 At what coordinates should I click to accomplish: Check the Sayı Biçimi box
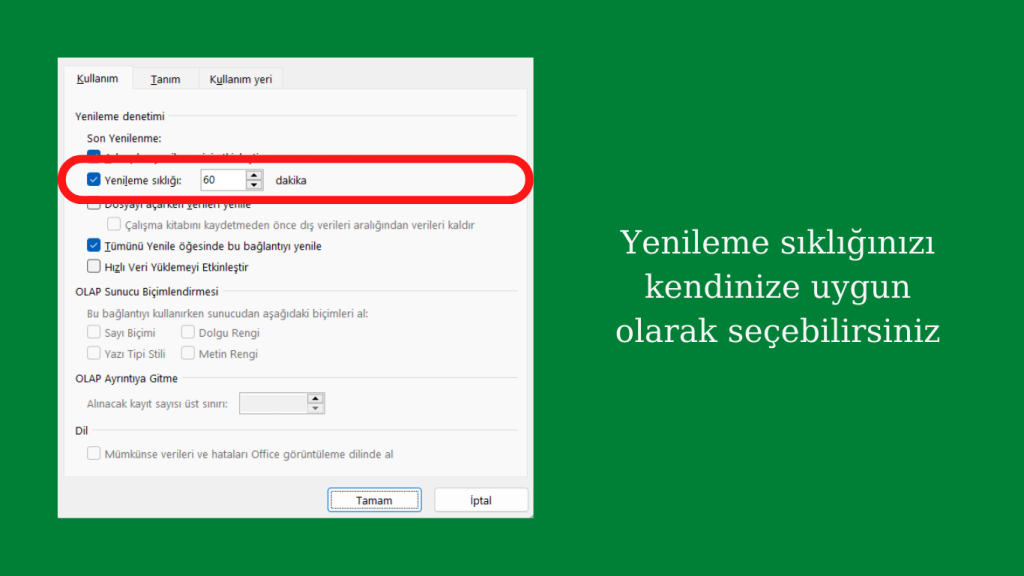[x=94, y=332]
